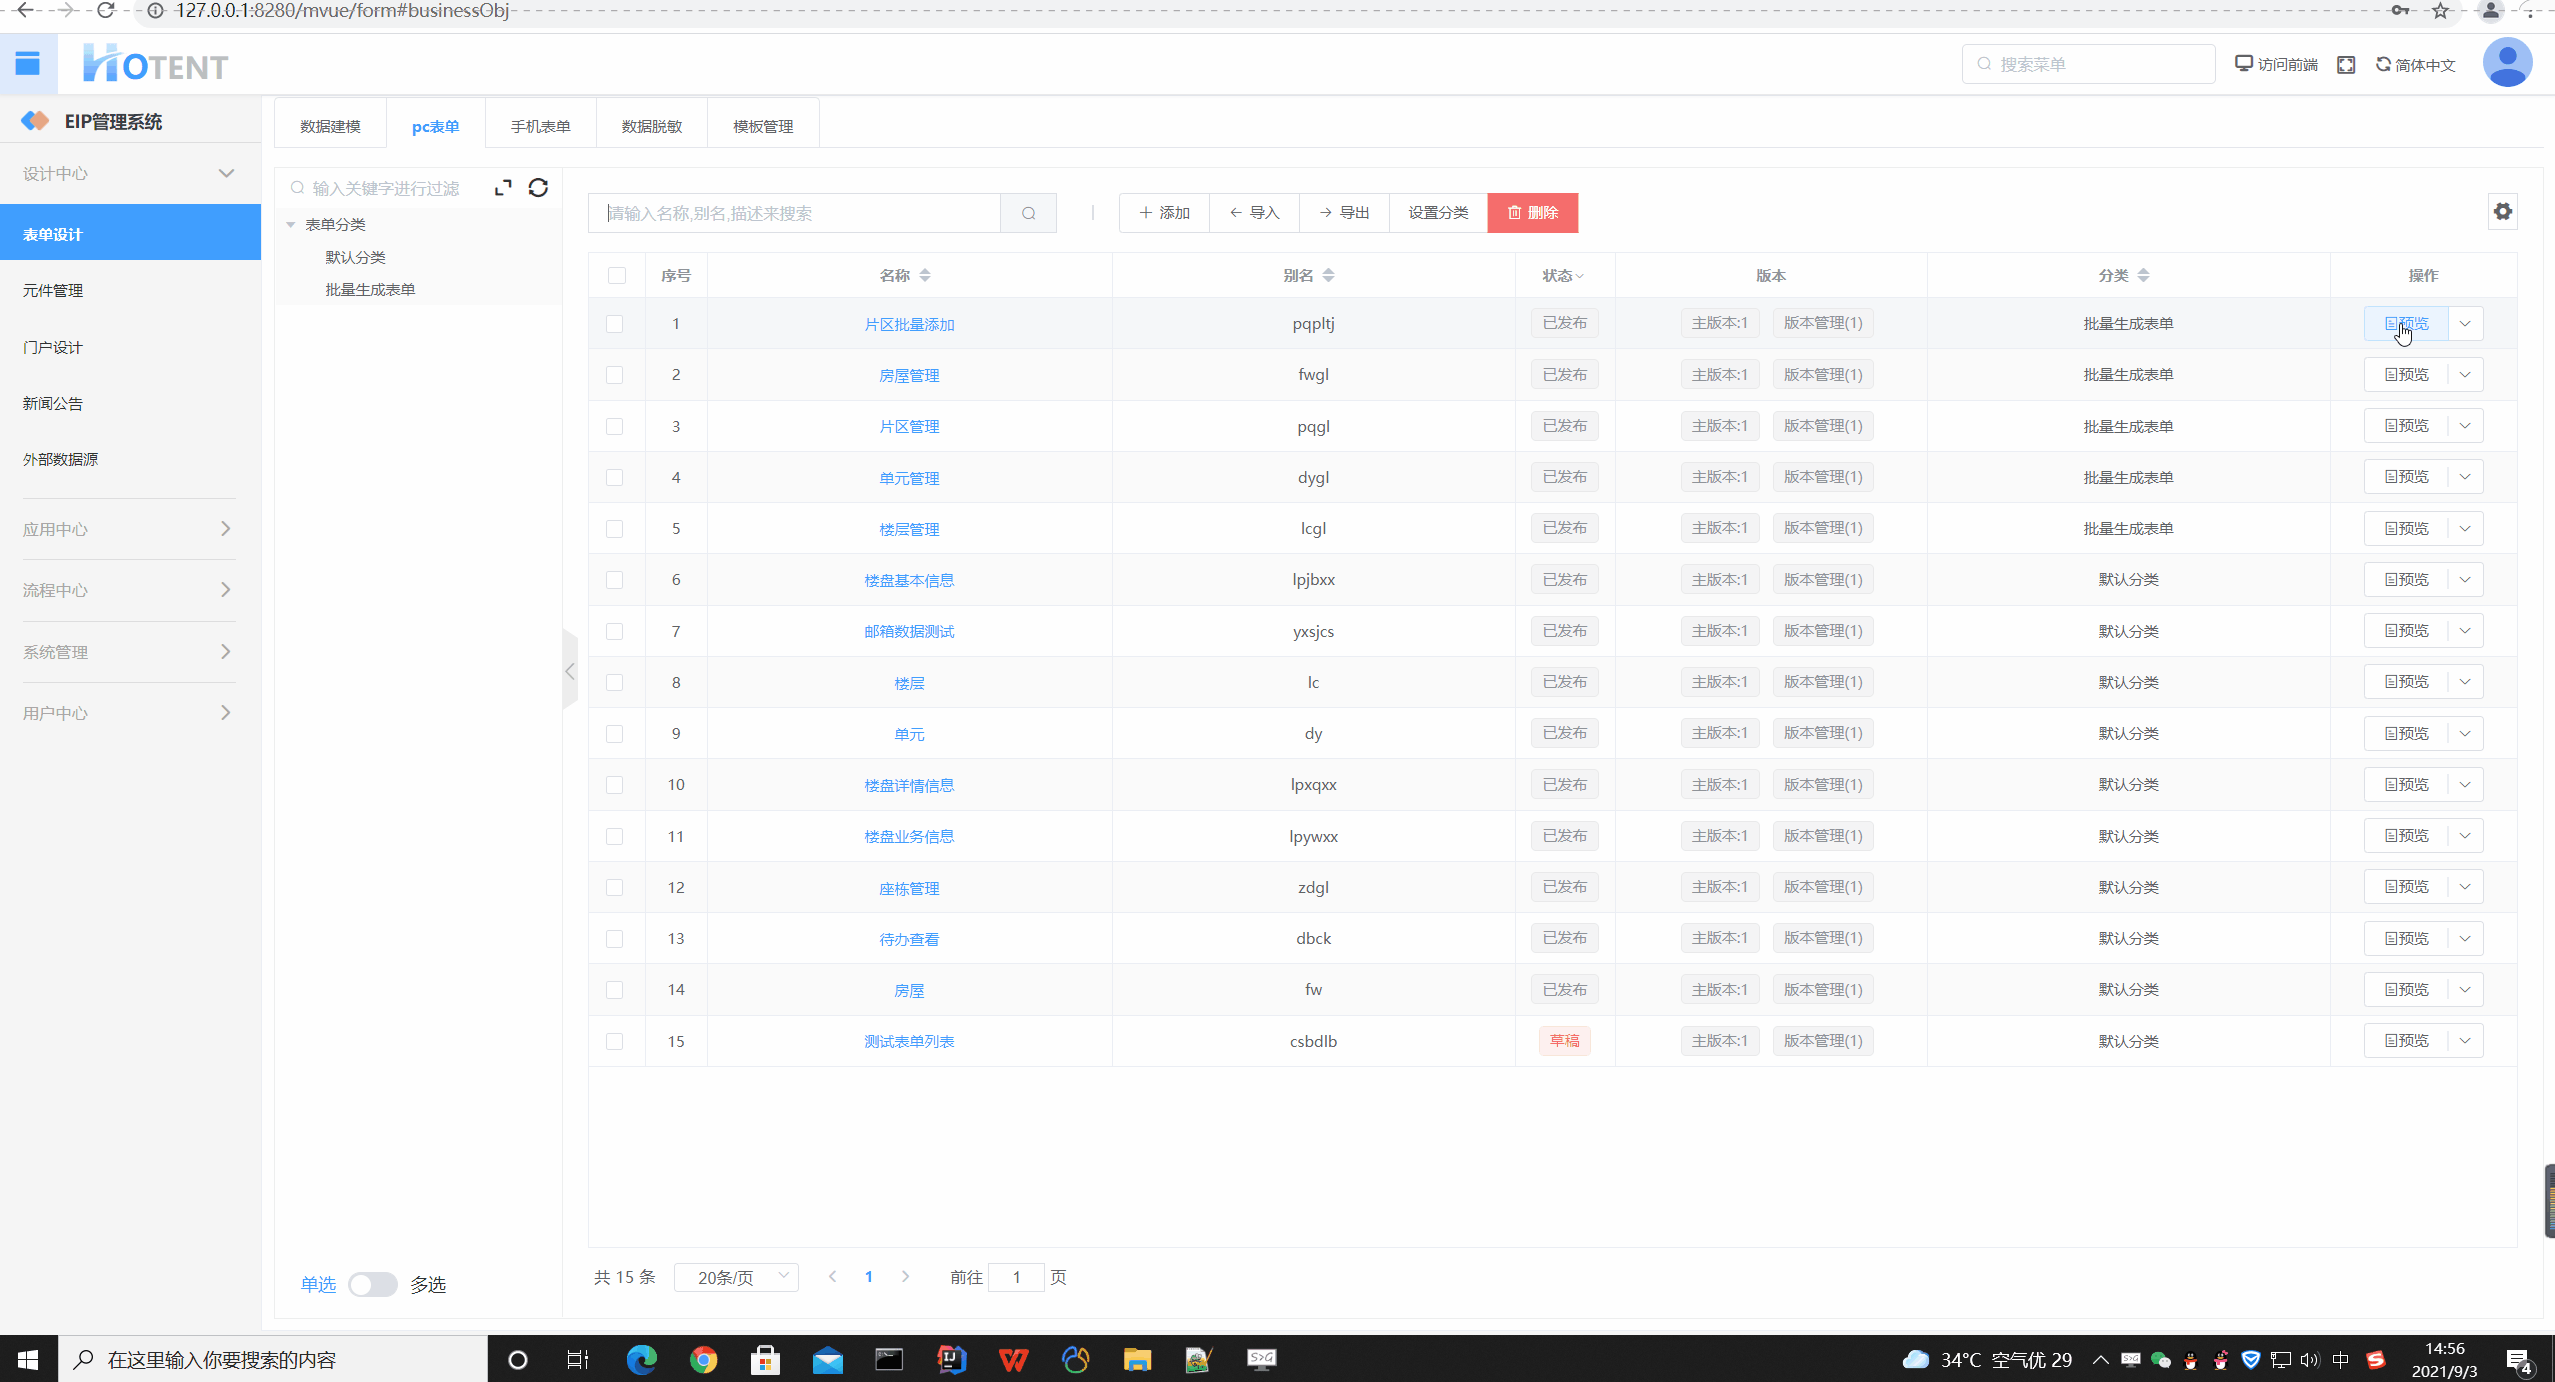
Task: Check the checkbox for row 房屋管理
Action: tap(615, 375)
